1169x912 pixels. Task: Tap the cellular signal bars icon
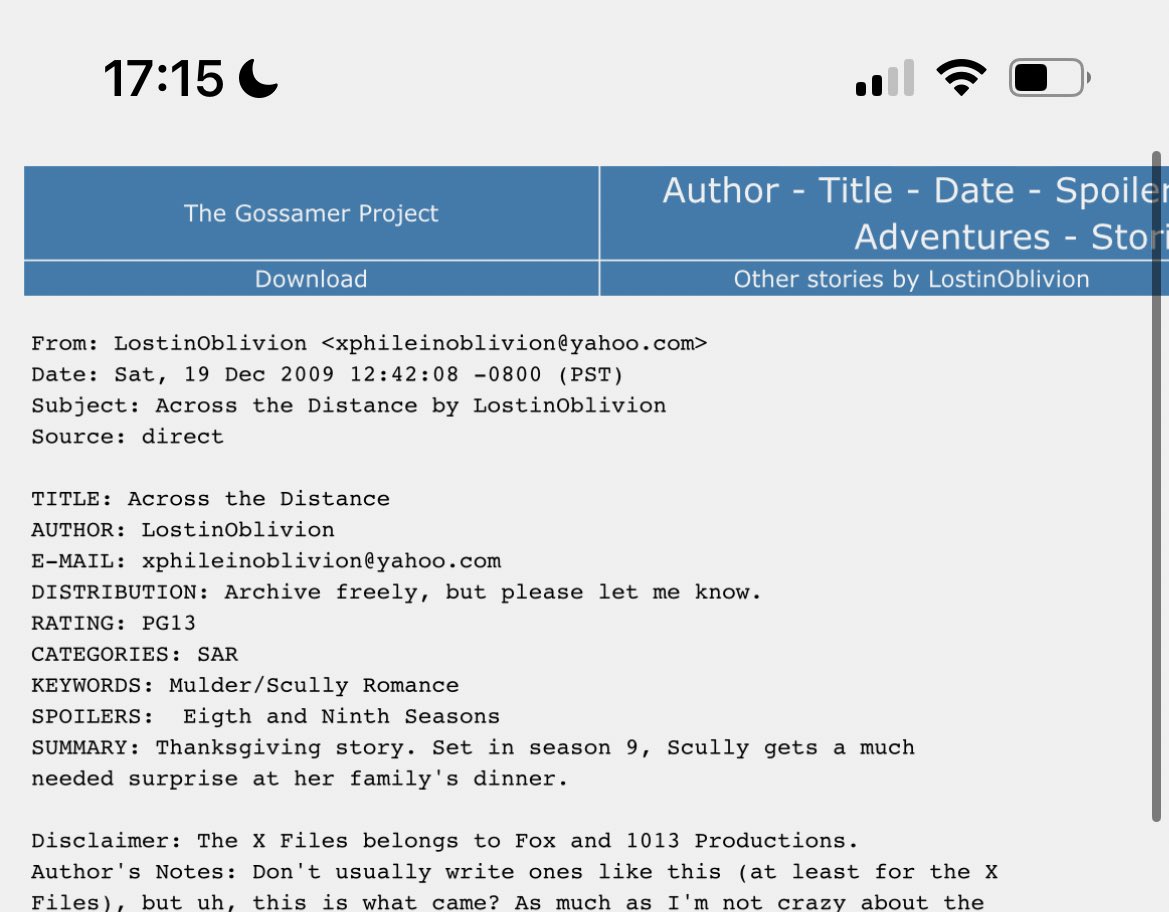(x=885, y=78)
